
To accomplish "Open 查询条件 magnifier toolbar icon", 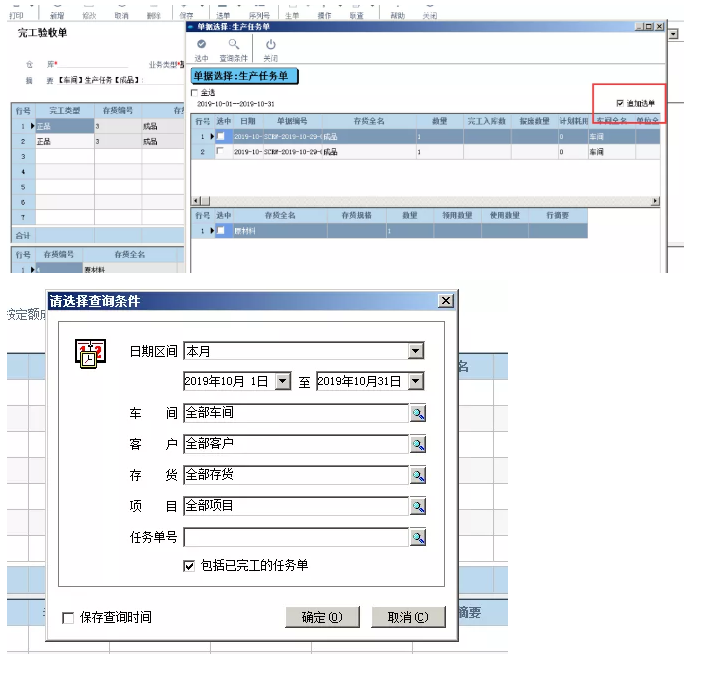I will tap(234, 45).
